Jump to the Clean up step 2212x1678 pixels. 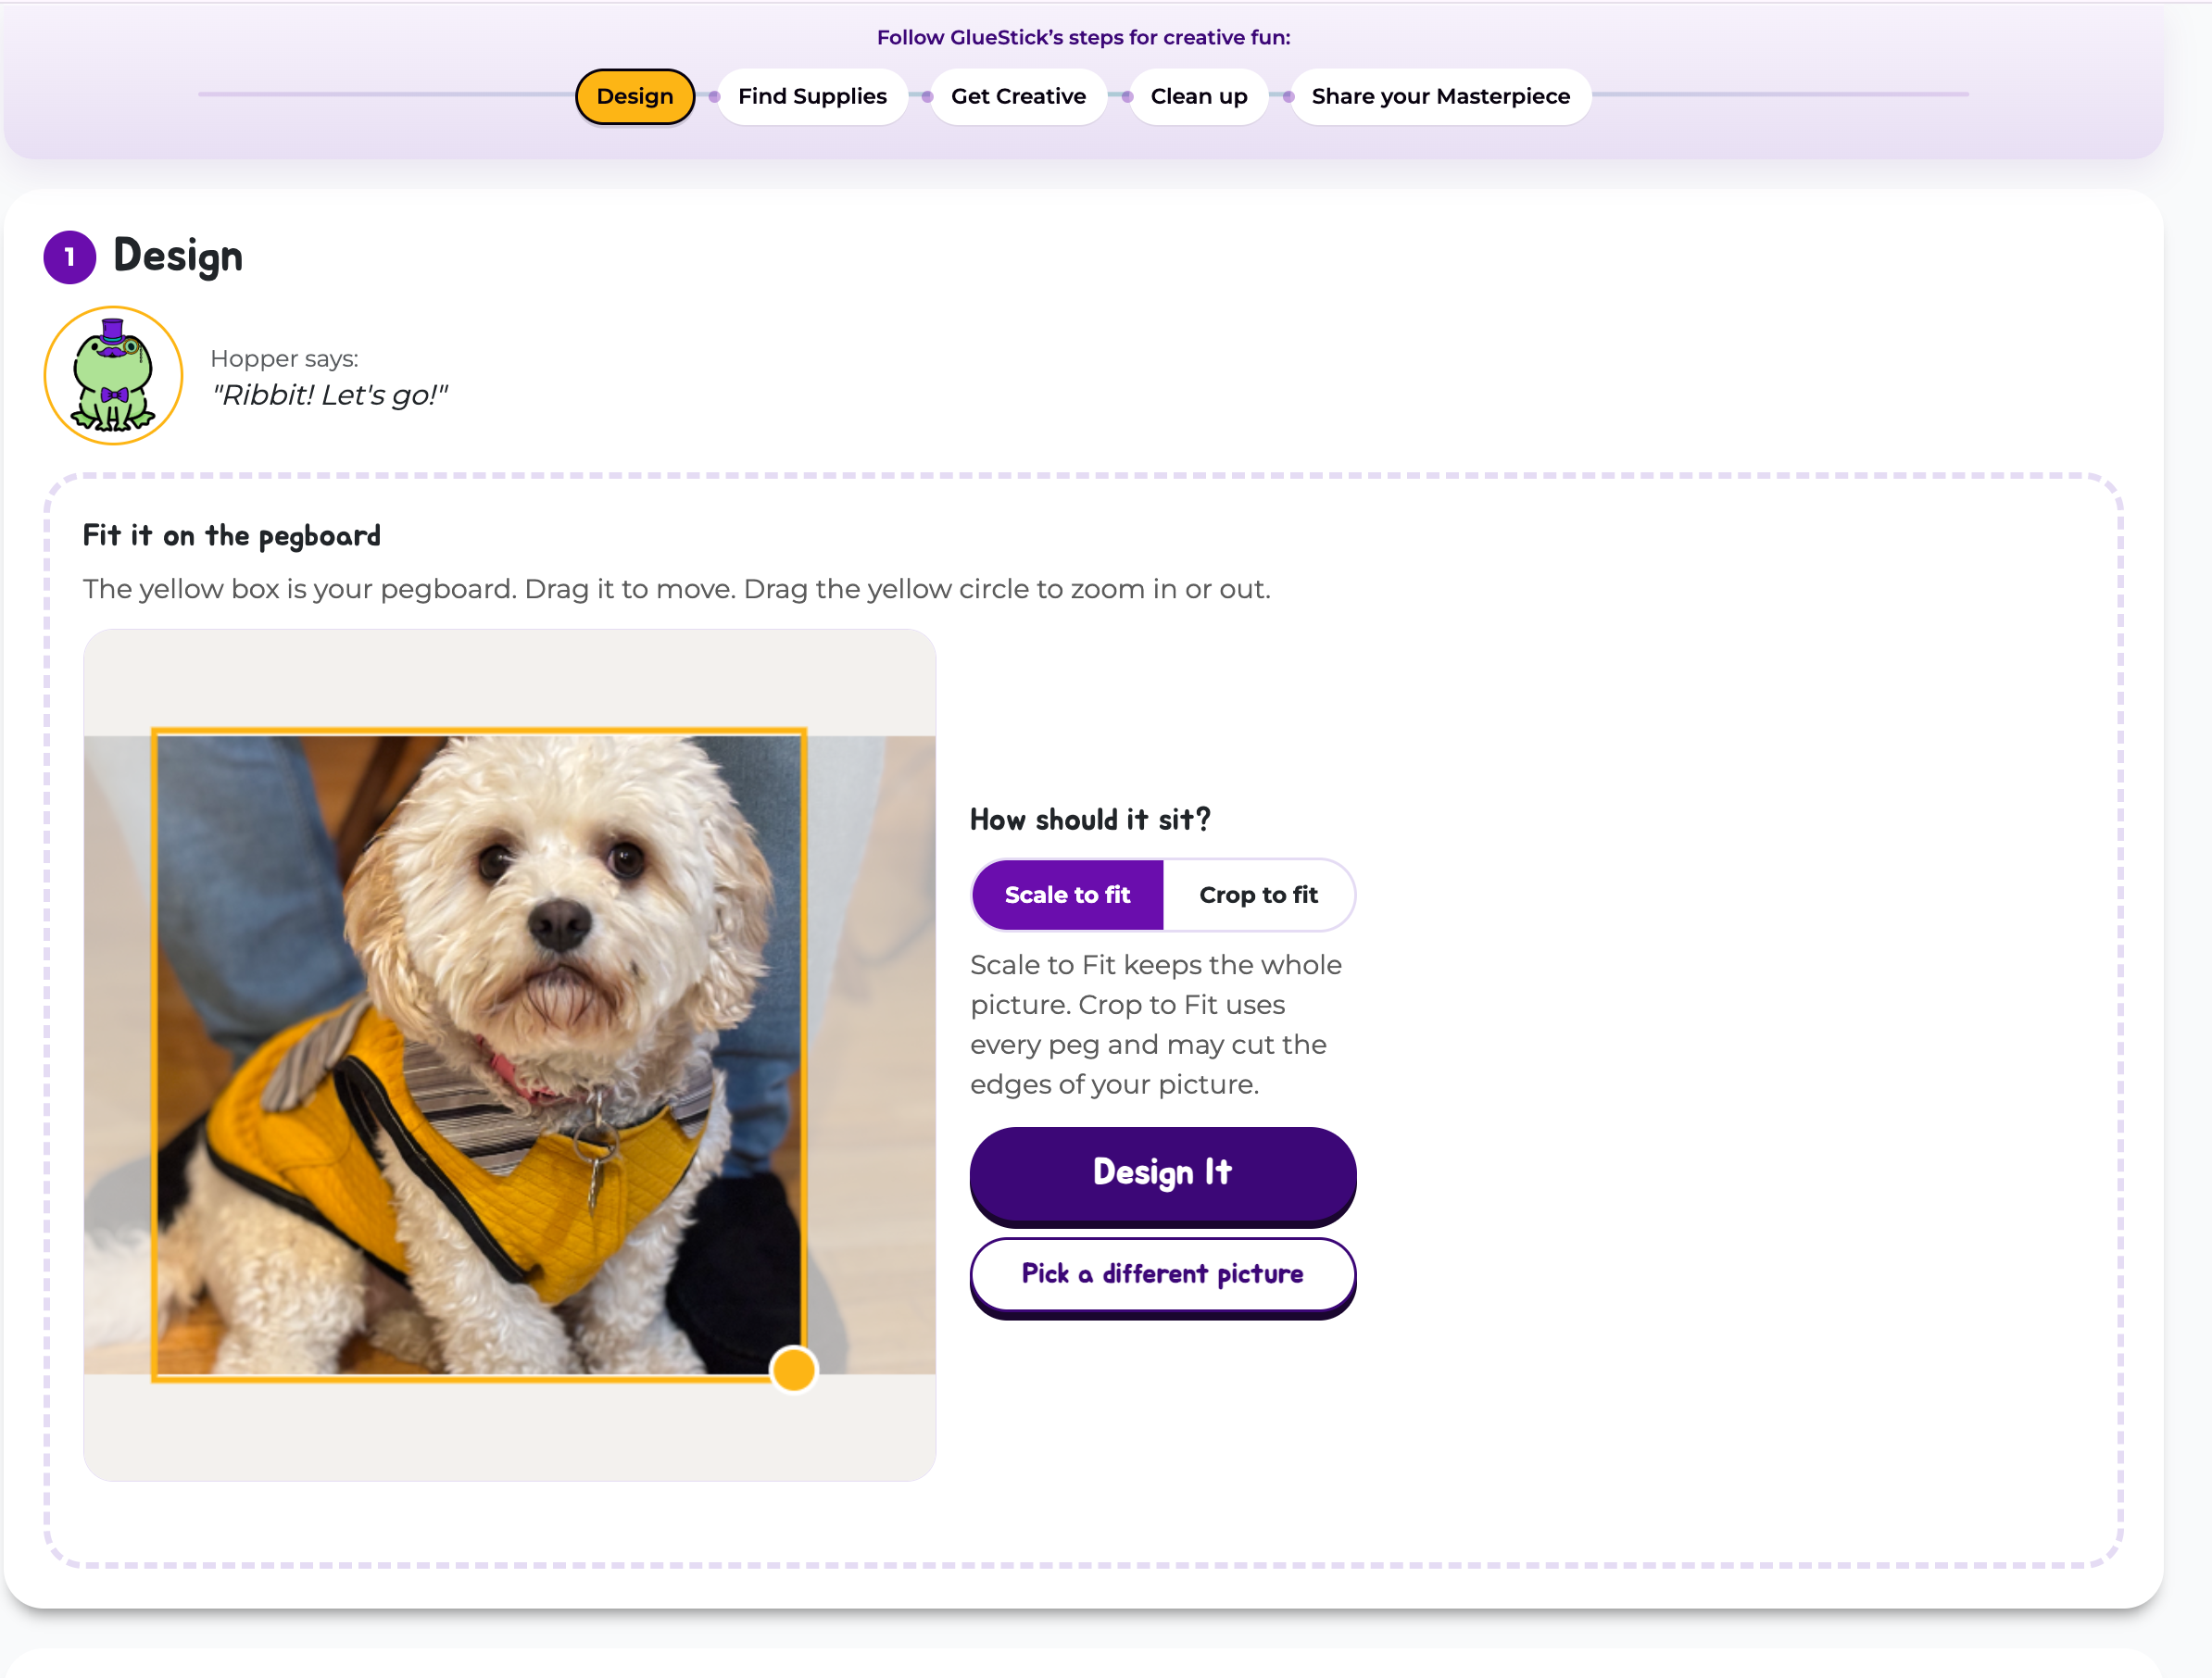(x=1198, y=96)
